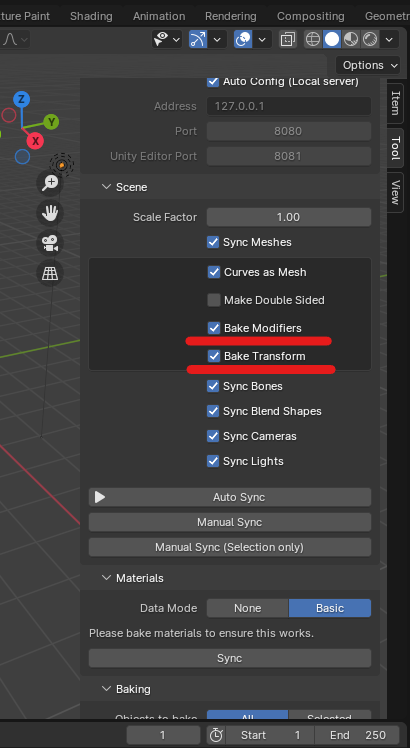
Task: Click the Scale Factor 1.00 field
Action: point(289,217)
